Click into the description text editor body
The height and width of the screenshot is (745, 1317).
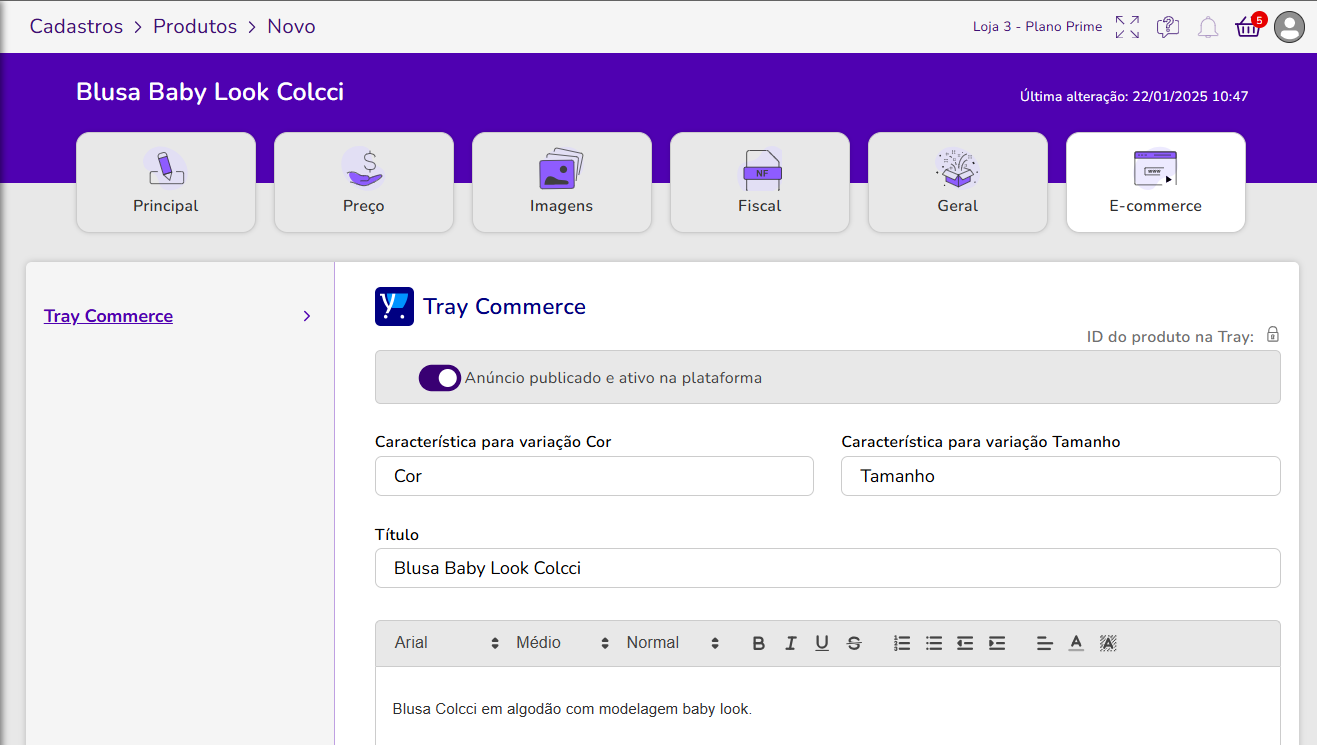click(828, 706)
